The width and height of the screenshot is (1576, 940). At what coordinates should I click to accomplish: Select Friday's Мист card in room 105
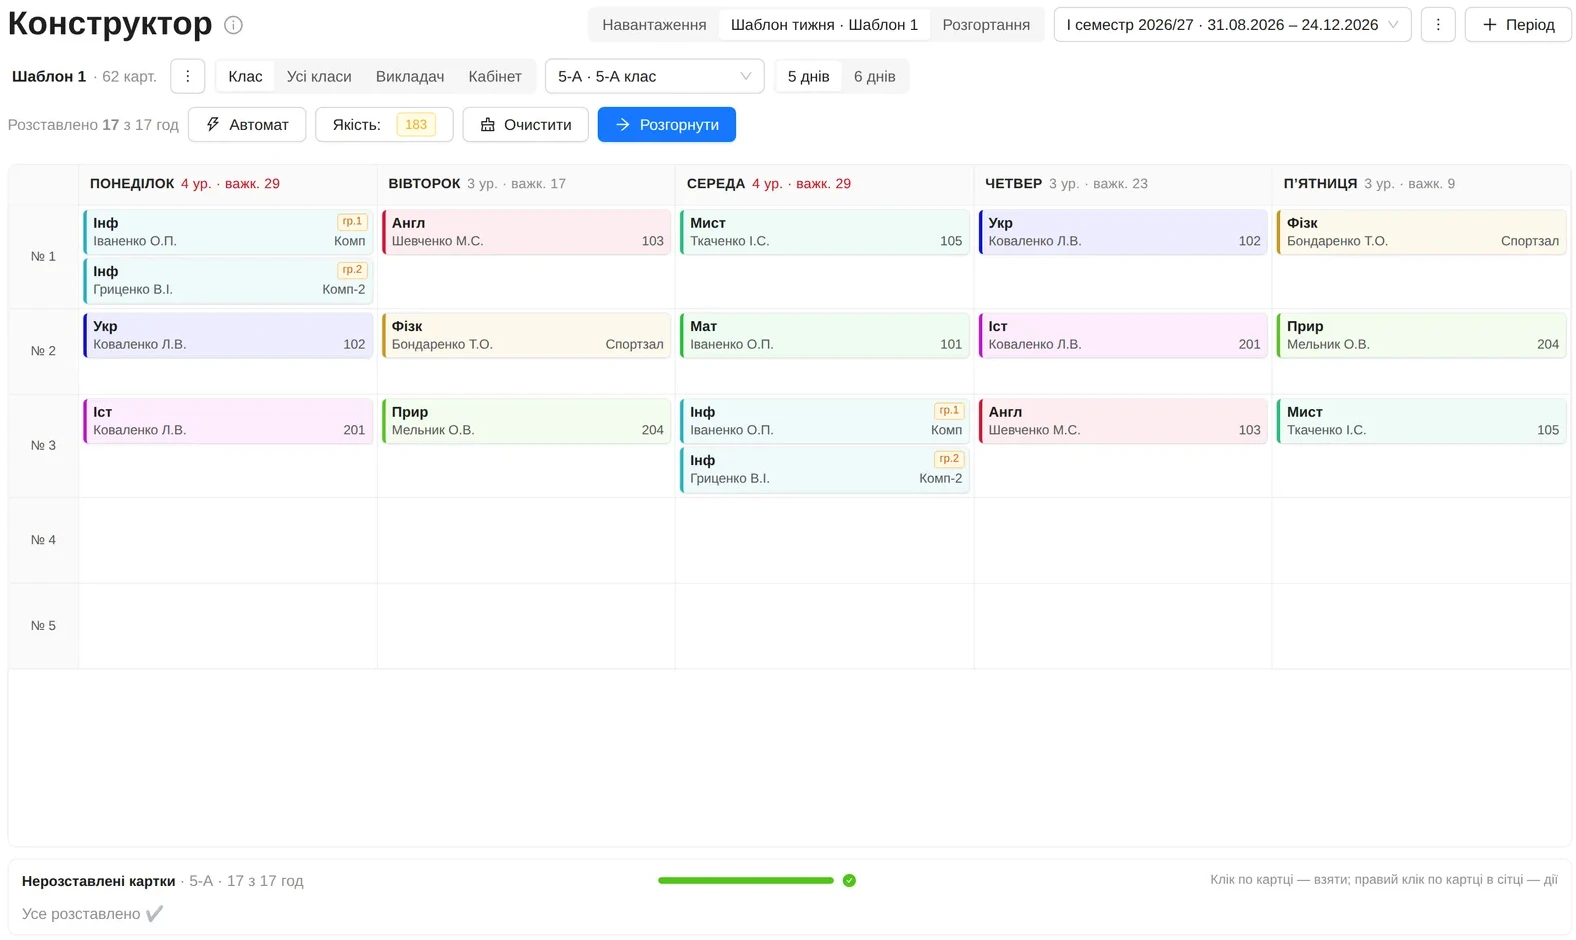1421,421
